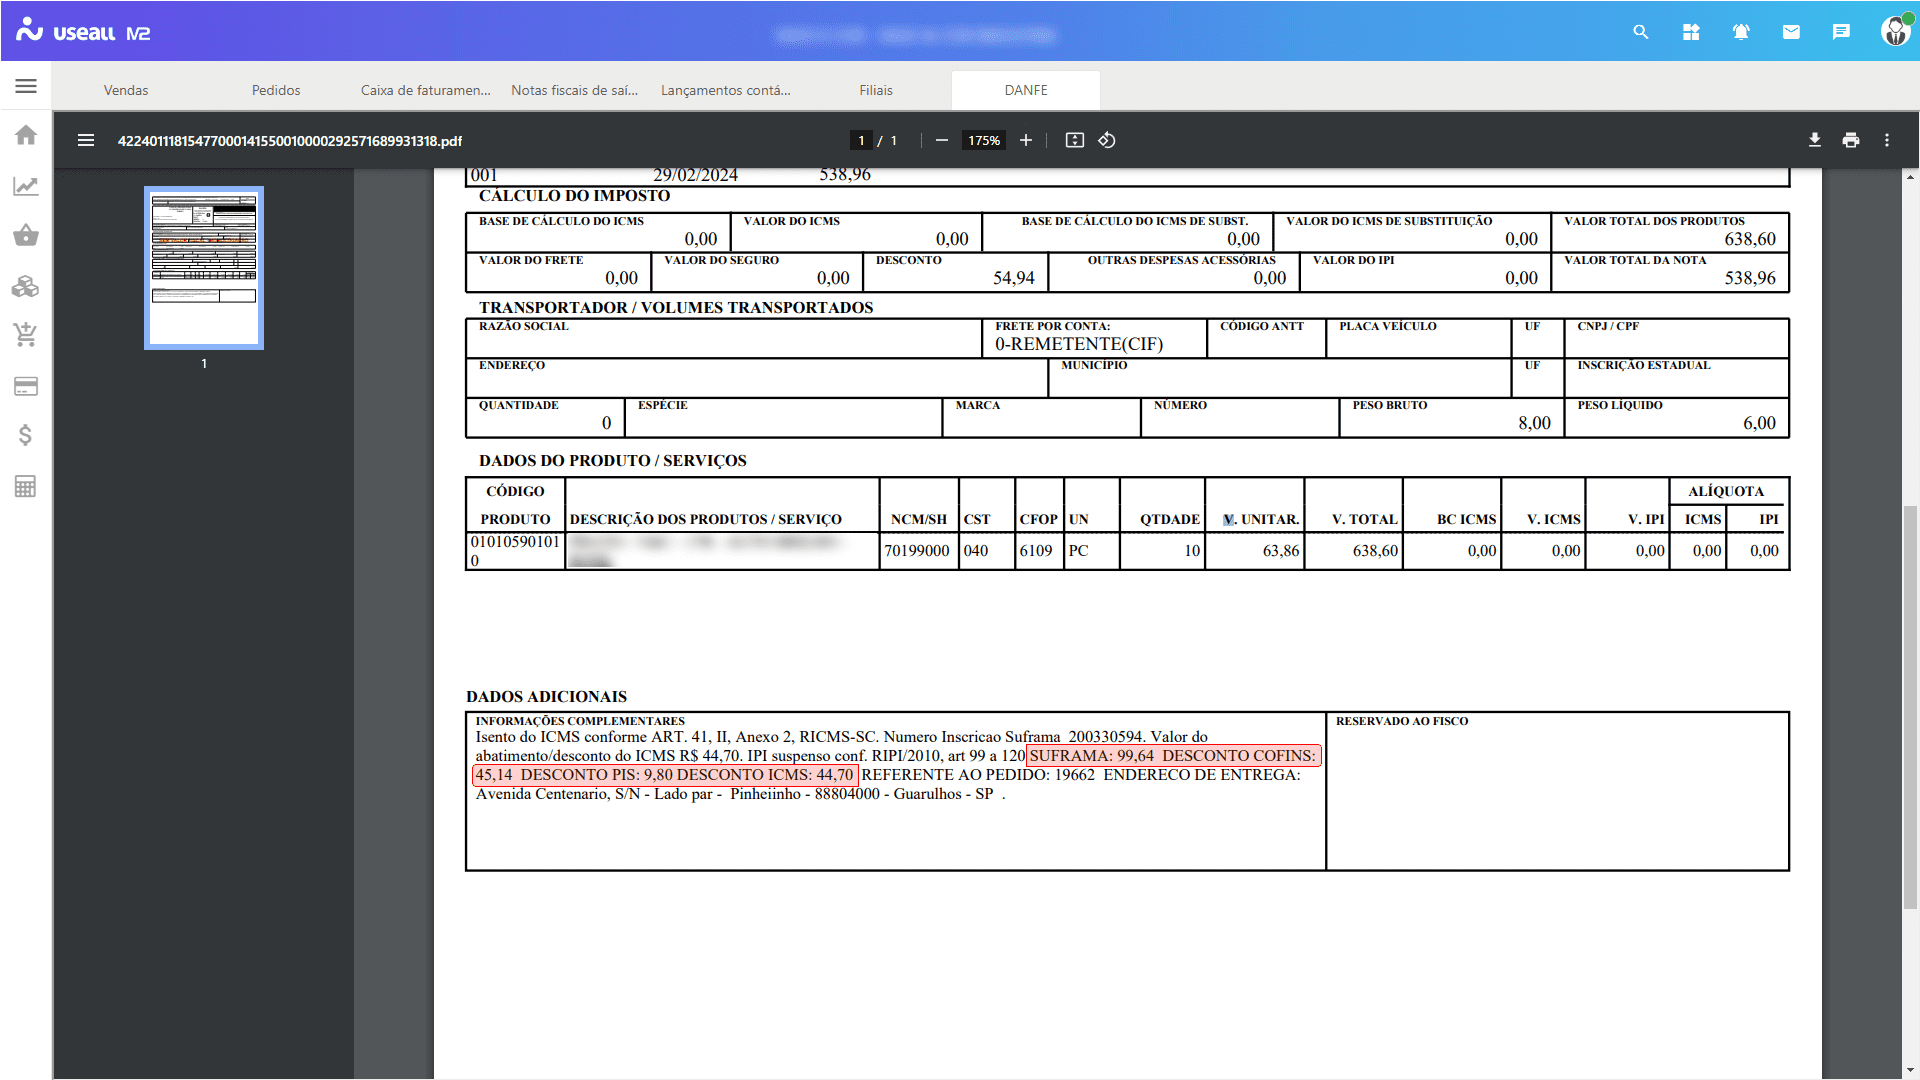This screenshot has width=1920, height=1080.
Task: Rotate the PDF counterclockwise
Action: point(1107,141)
